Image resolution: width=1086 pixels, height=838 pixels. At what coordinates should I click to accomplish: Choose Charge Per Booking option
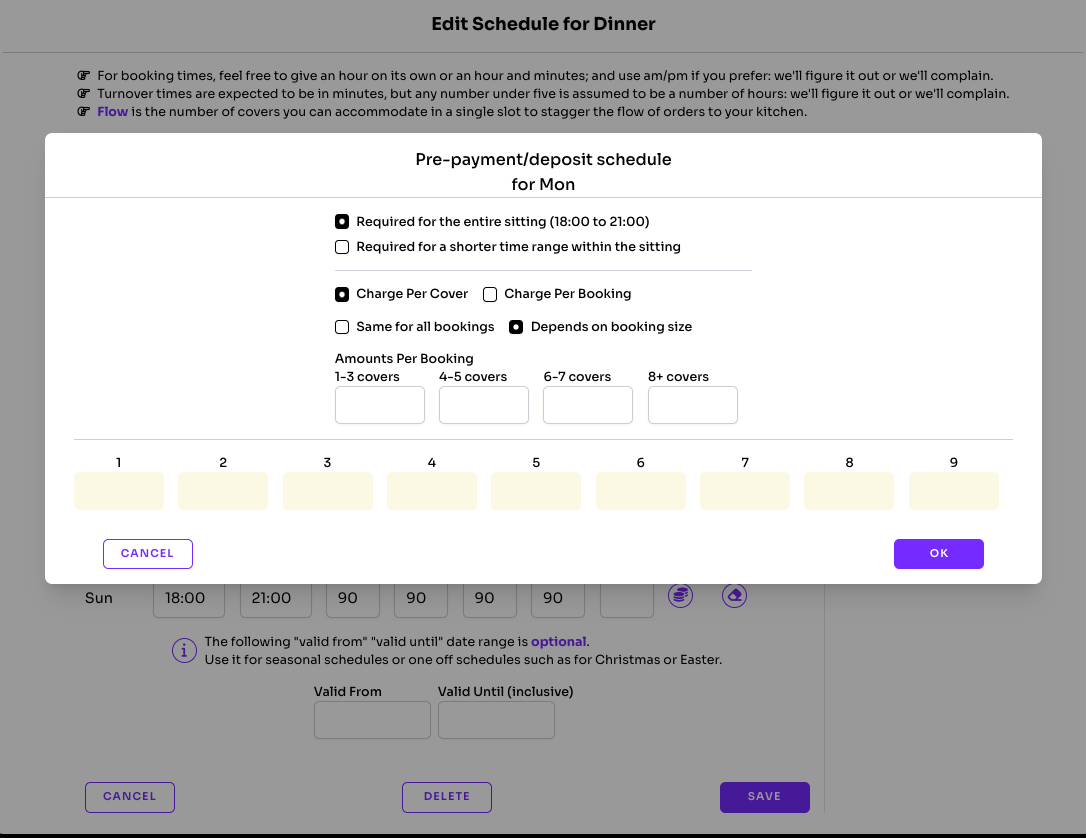(x=490, y=294)
